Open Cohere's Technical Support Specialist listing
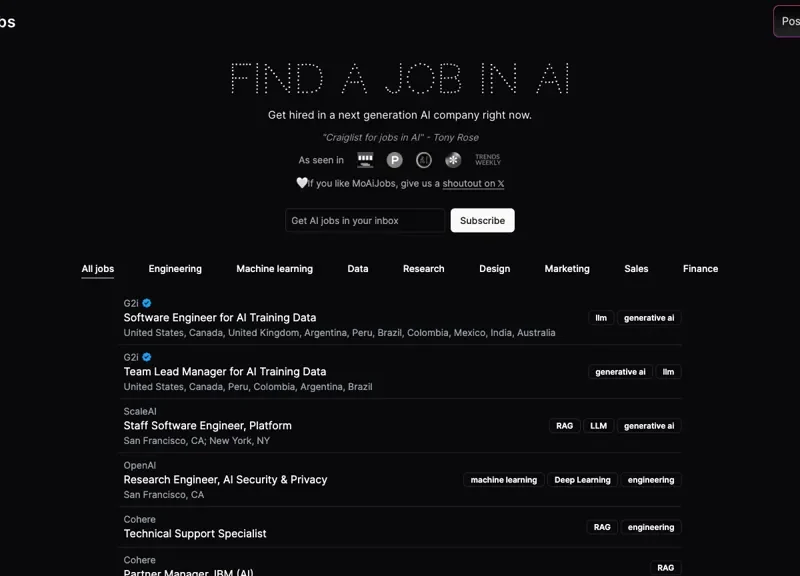 [x=194, y=533]
